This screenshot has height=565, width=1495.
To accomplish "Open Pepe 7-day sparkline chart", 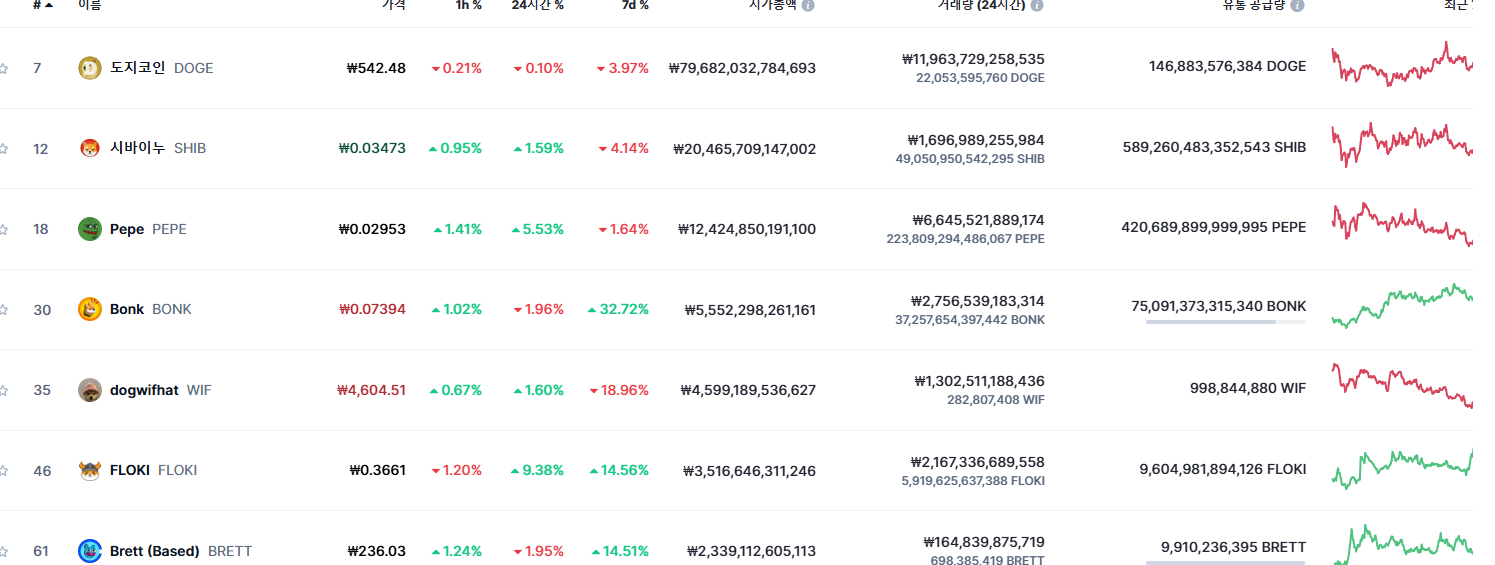I will click(1401, 225).
